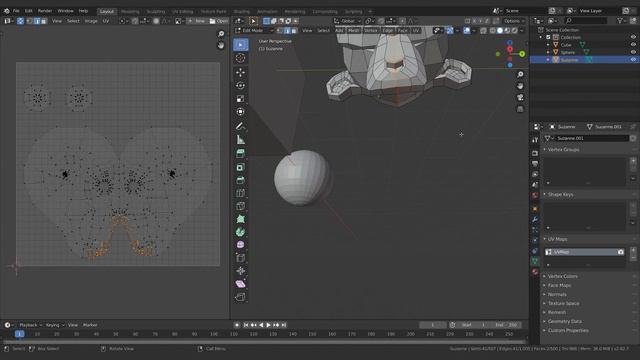640x360 pixels.
Task: Enable edge select mode in 3D viewport
Action: coord(287,31)
